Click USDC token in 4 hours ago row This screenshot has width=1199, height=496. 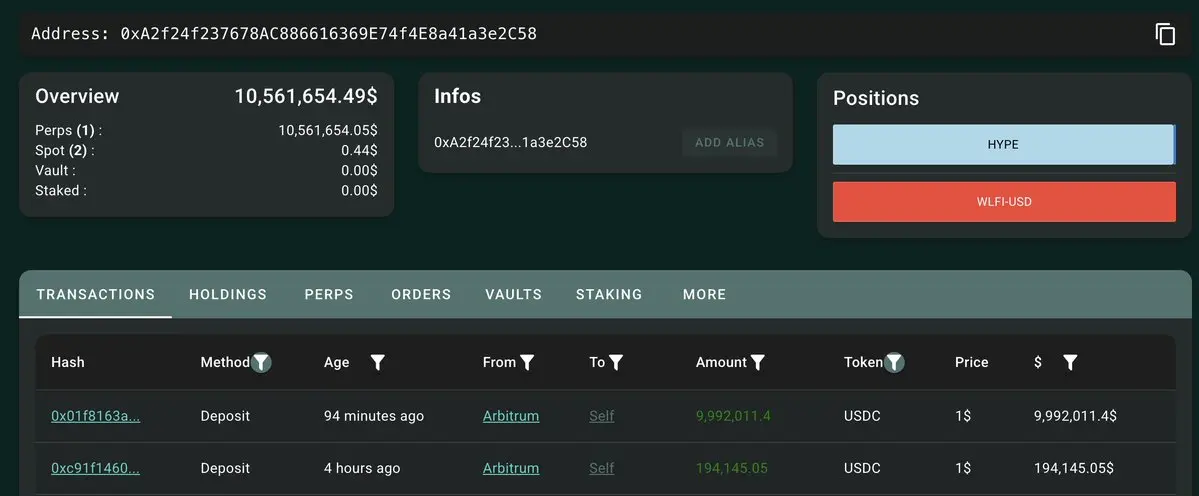click(863, 468)
